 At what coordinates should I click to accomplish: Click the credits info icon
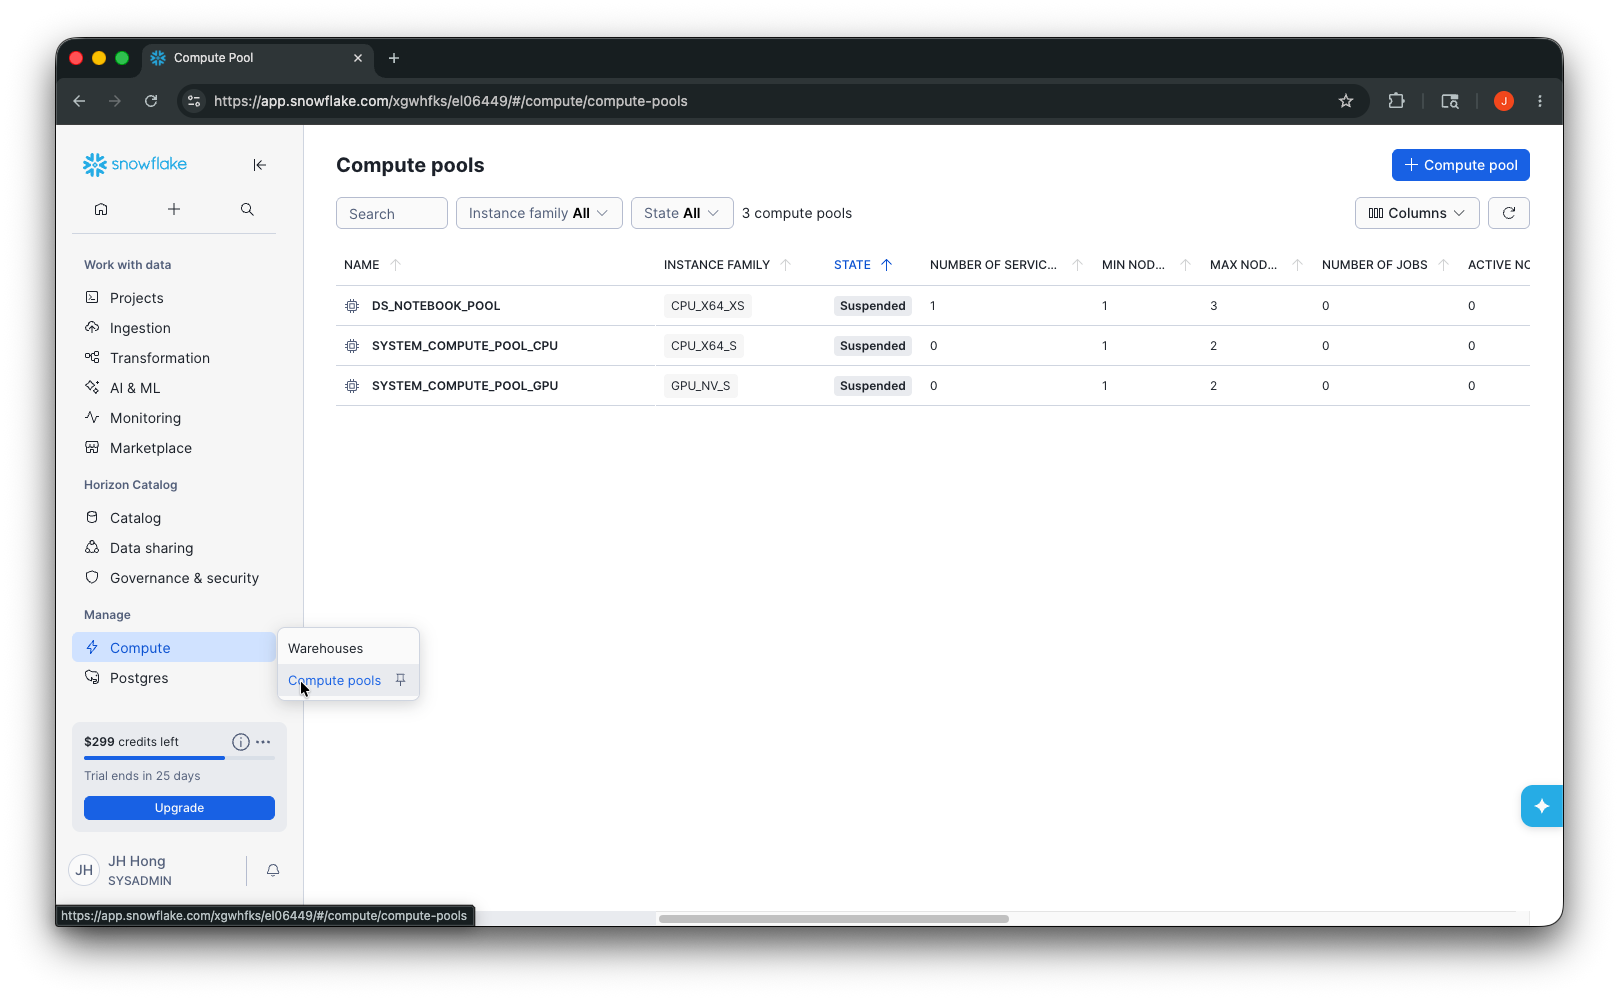click(x=240, y=742)
